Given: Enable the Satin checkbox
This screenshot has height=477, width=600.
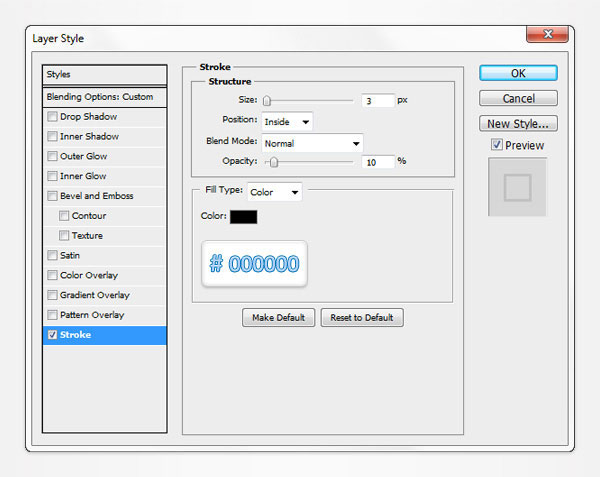Looking at the screenshot, I should (x=52, y=255).
